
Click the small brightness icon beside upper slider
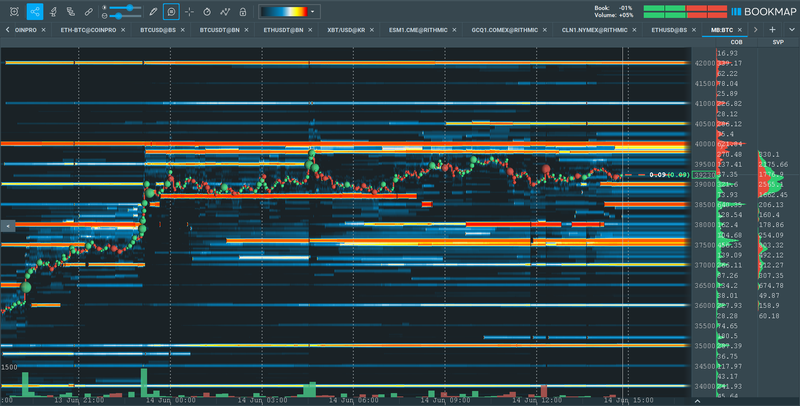point(105,8)
